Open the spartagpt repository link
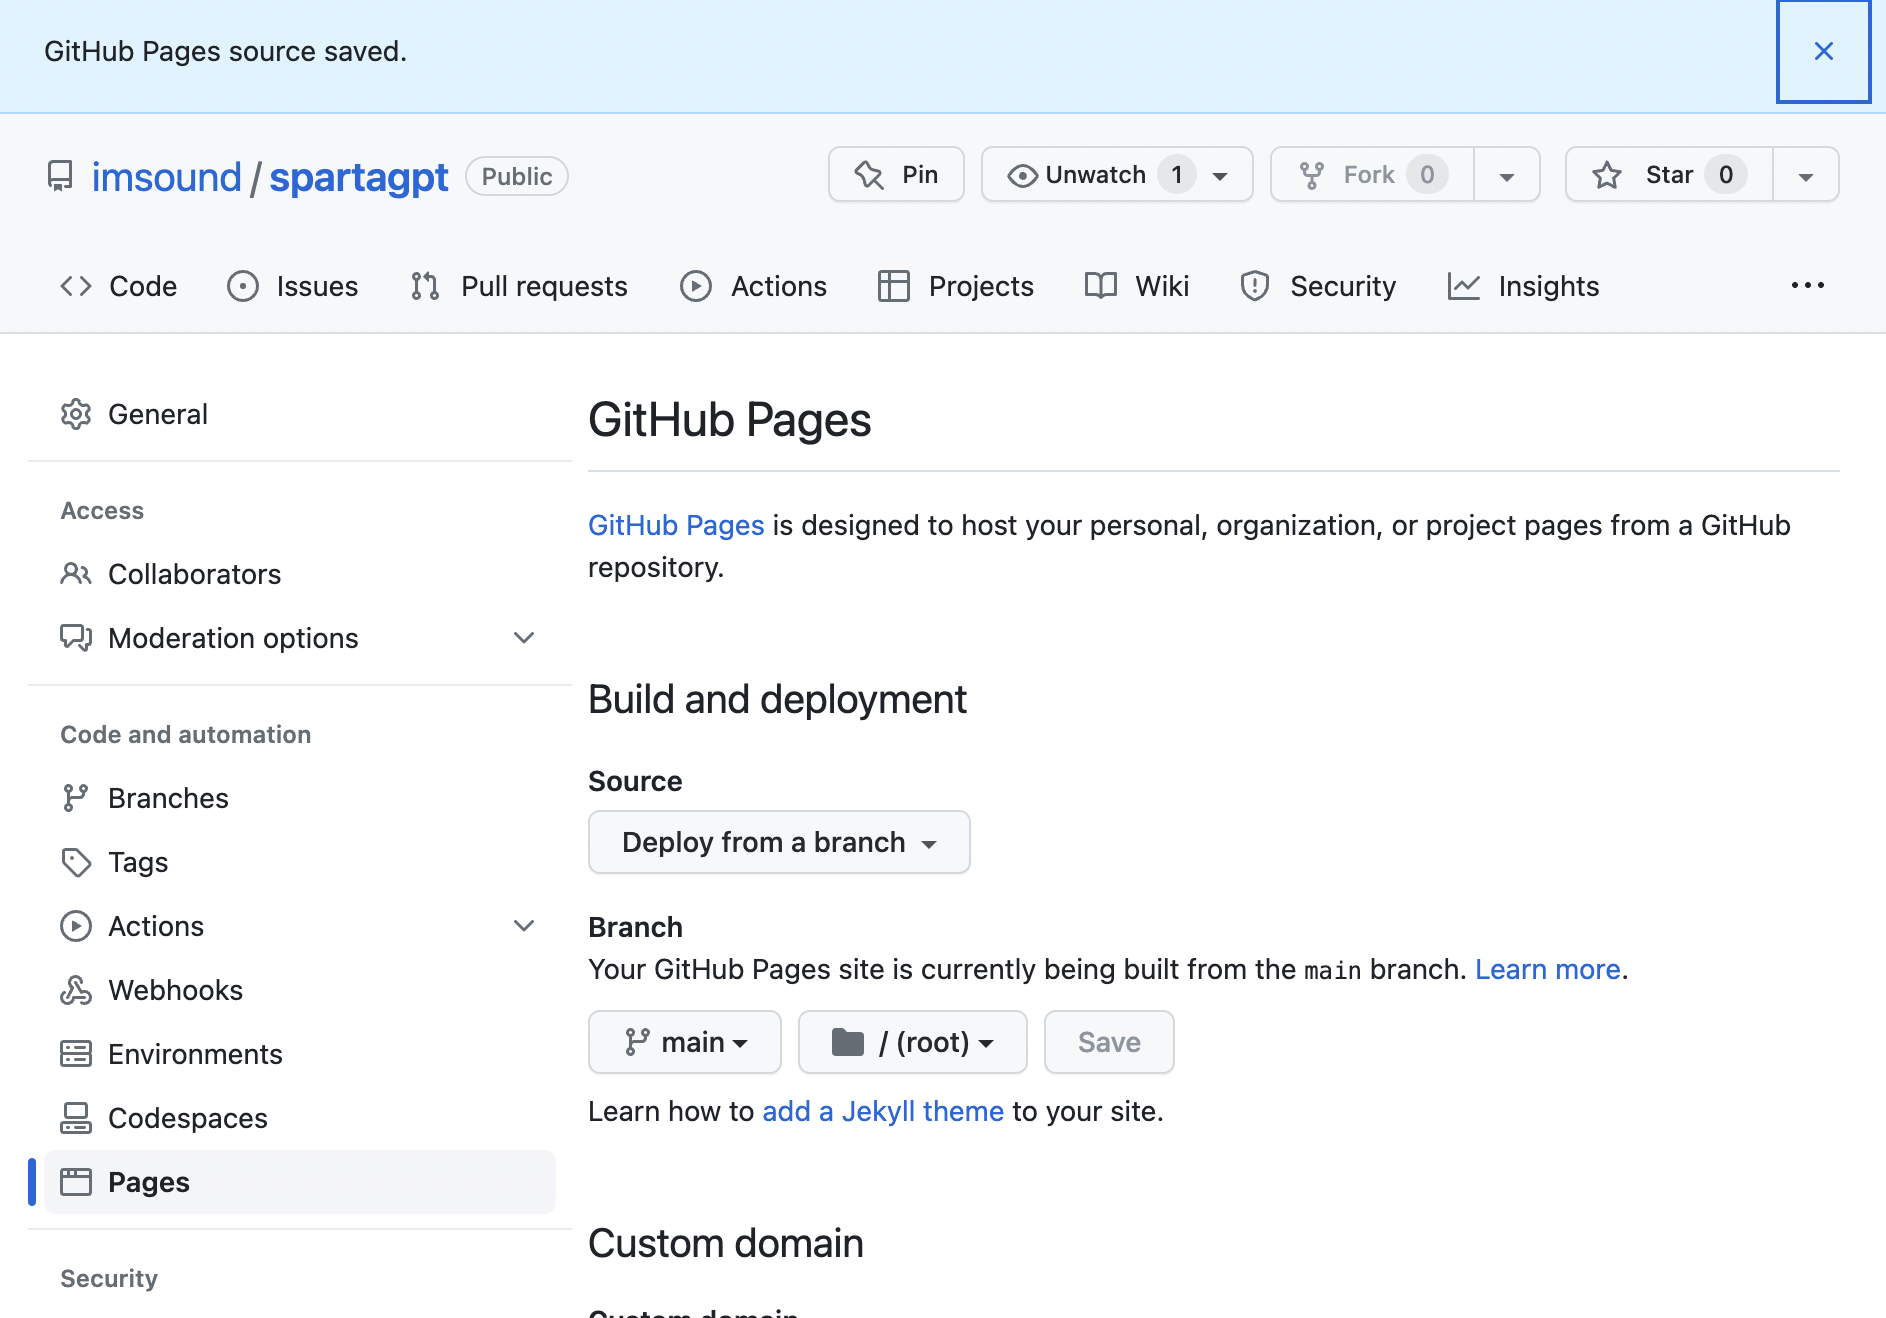1886x1318 pixels. (x=359, y=177)
